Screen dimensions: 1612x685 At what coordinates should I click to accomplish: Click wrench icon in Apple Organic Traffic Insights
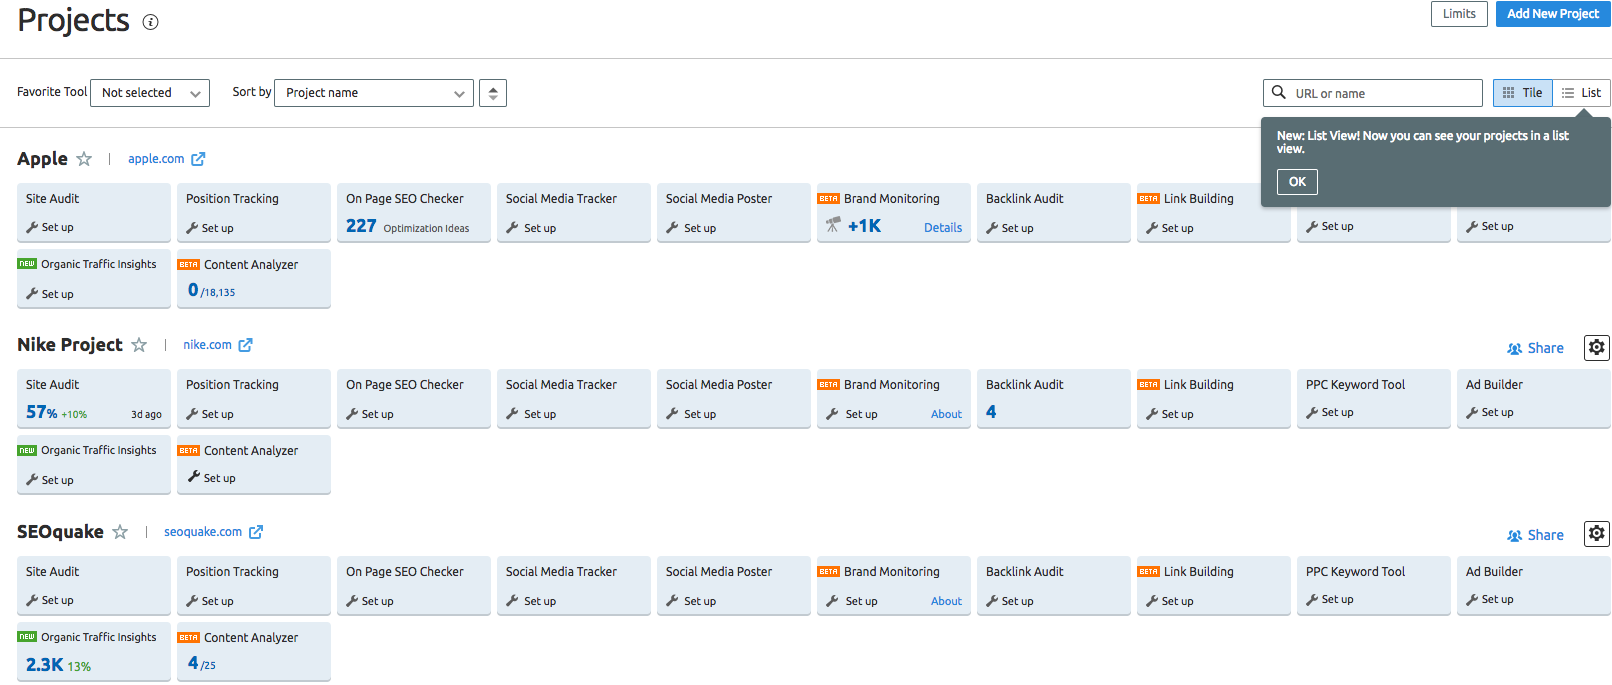[x=32, y=294]
